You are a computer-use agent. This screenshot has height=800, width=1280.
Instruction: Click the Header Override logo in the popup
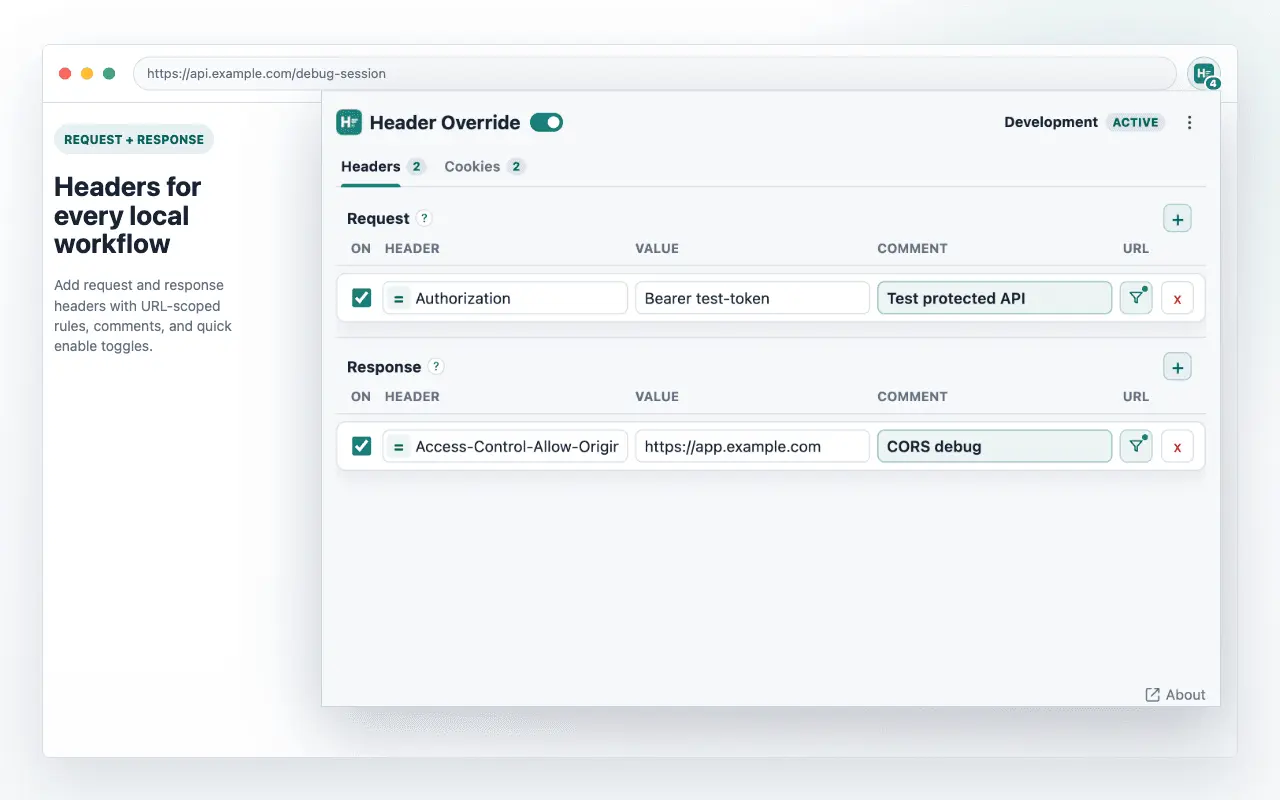click(x=349, y=122)
